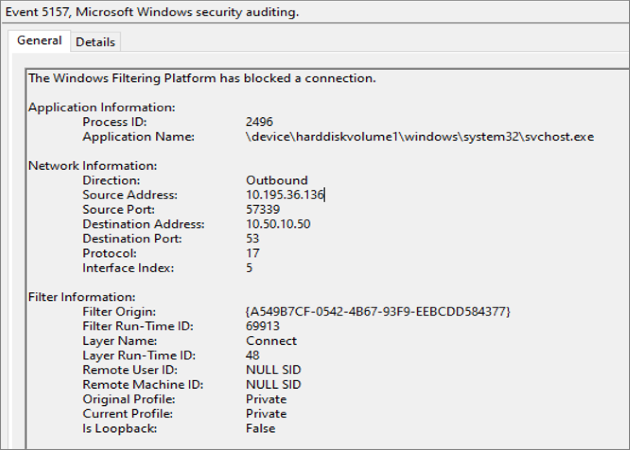This screenshot has height=450, width=630.
Task: Click the destination address 10.50.10.50 value
Action: [x=276, y=224]
